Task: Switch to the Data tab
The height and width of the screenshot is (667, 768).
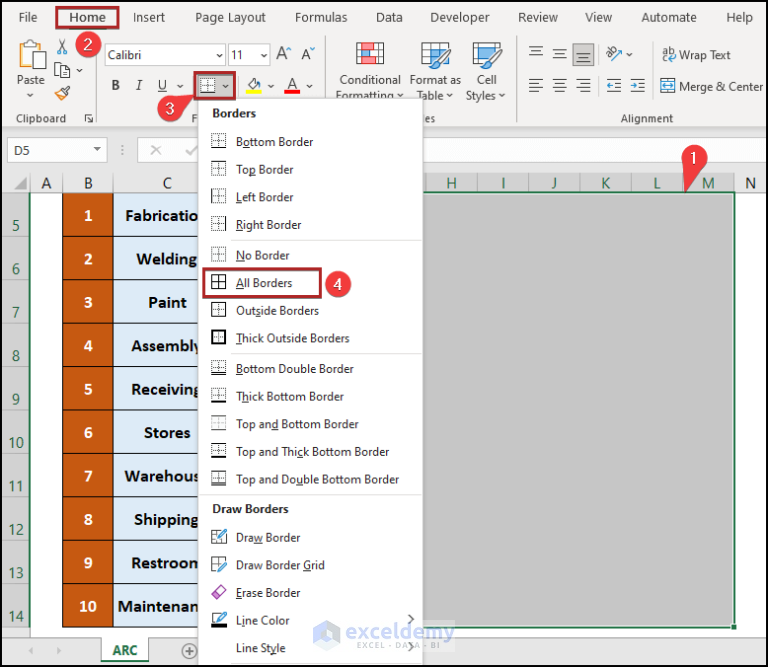Action: coord(389,18)
